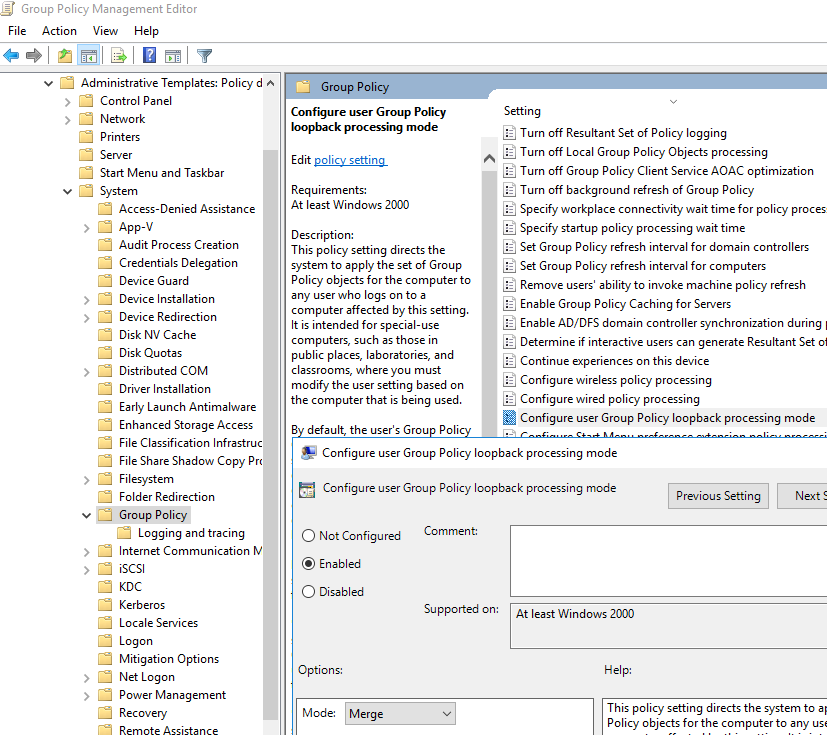Screen dimensions: 827x735
Task: Collapse the System tree node
Action: point(67,191)
